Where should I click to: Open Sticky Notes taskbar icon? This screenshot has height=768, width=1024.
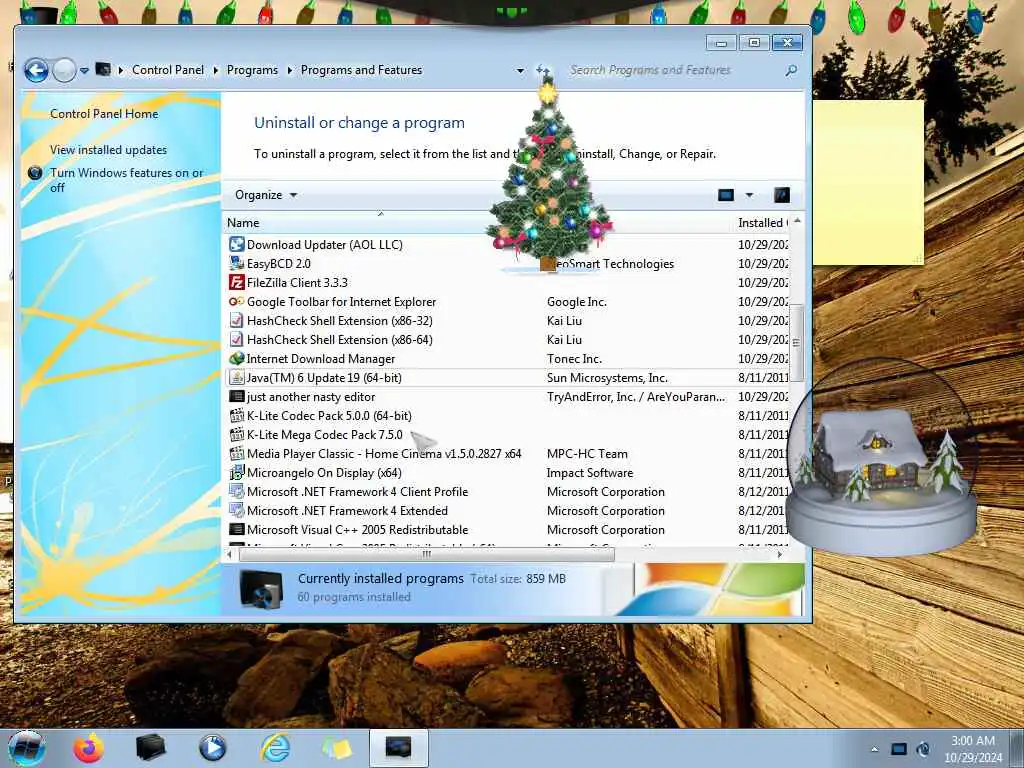(x=337, y=748)
